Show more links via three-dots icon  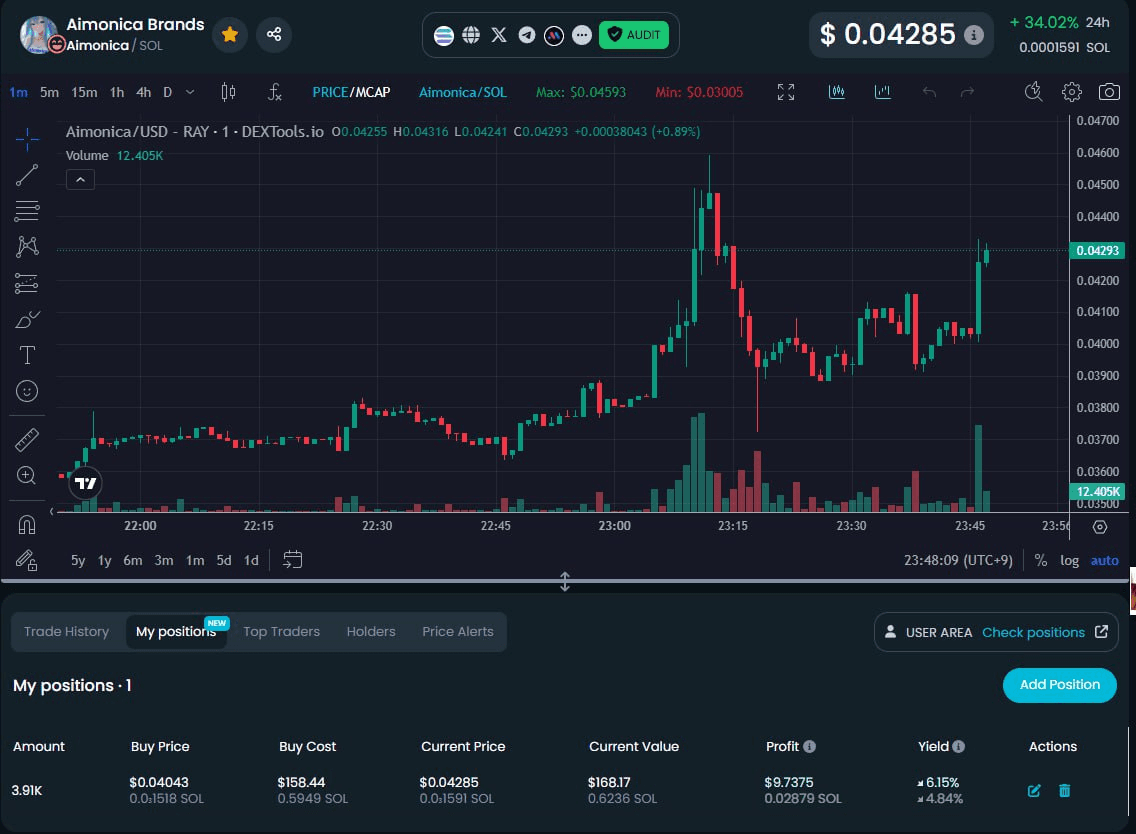click(x=582, y=35)
